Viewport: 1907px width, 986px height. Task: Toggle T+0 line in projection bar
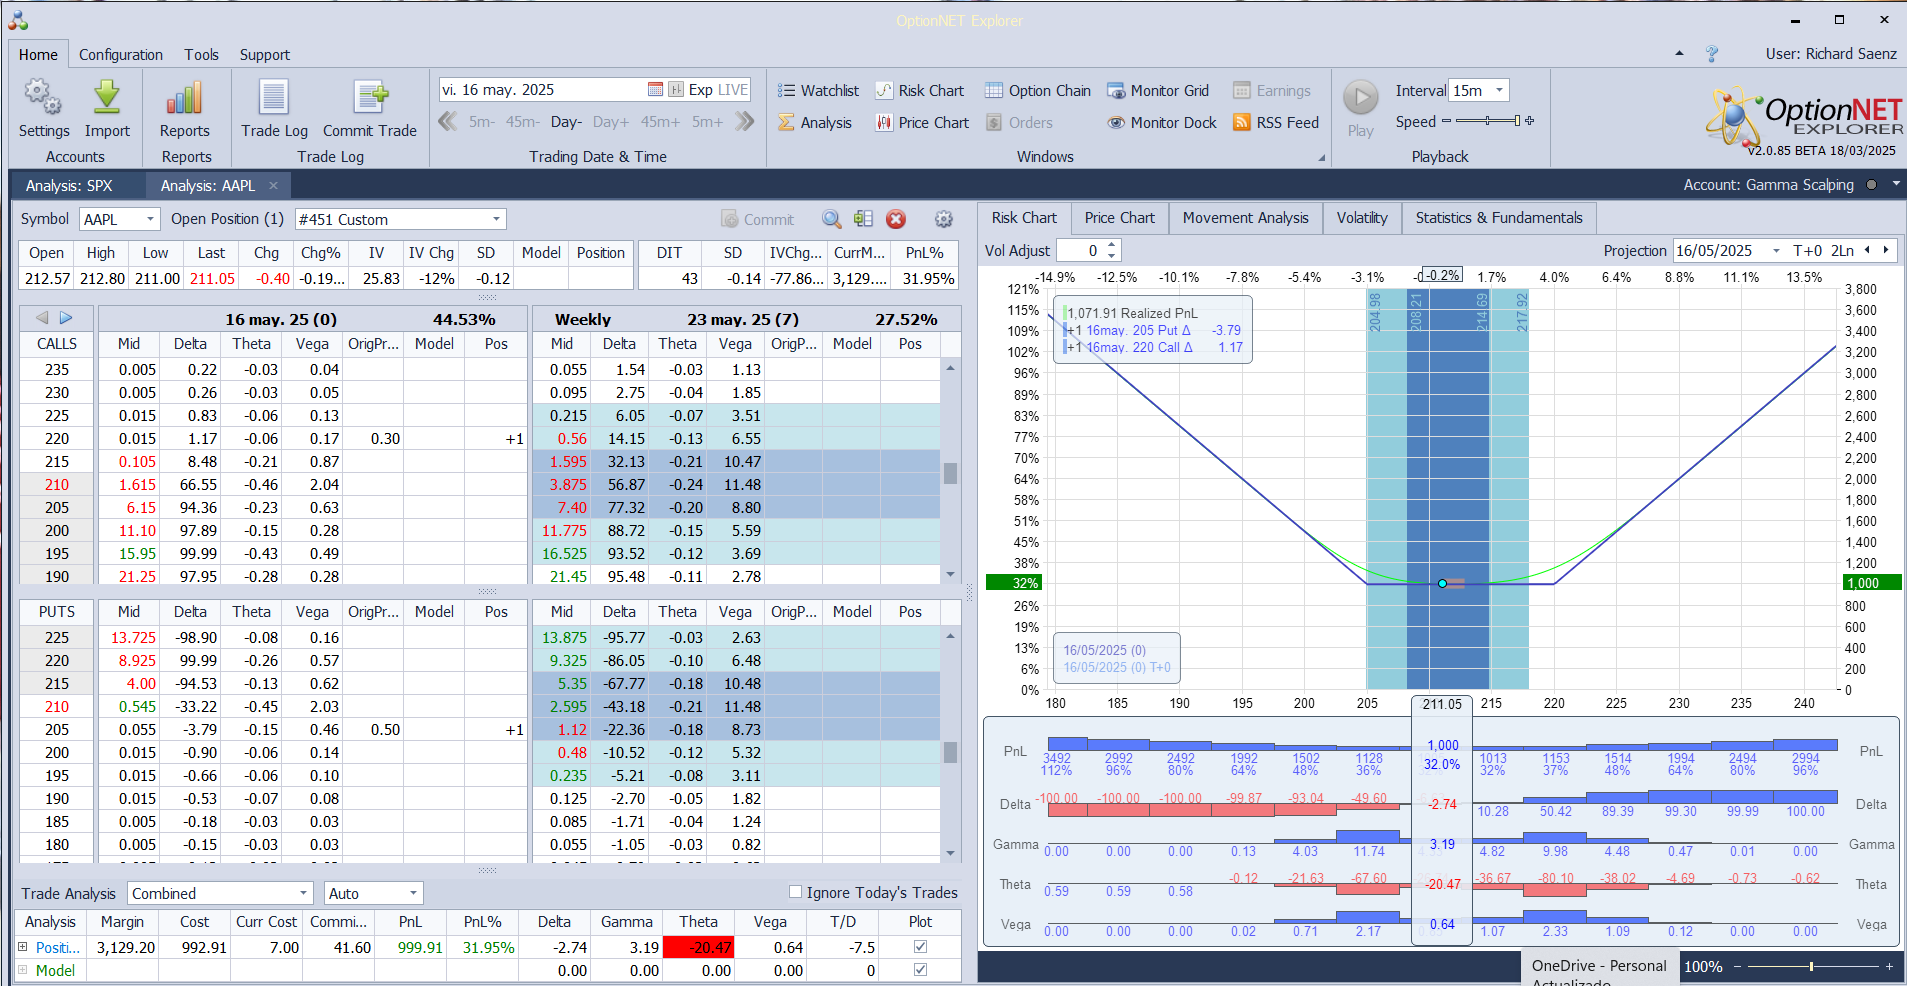pyautogui.click(x=1808, y=250)
